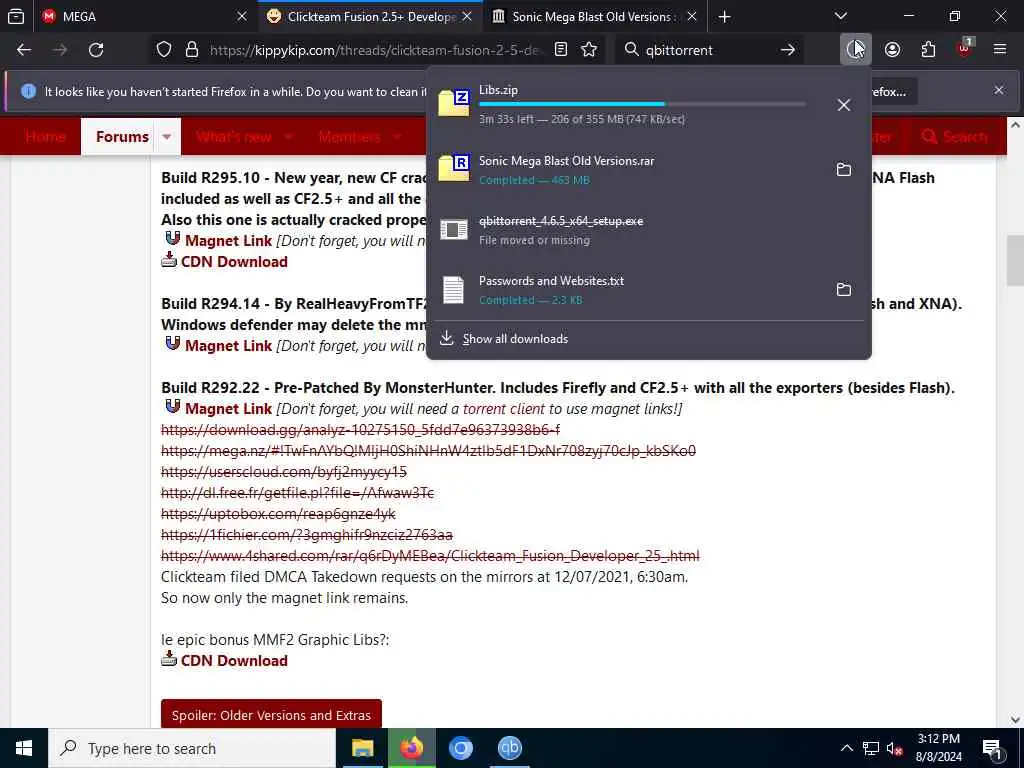Click Magnet Link for Build R294.14
1024x768 pixels.
[228, 345]
